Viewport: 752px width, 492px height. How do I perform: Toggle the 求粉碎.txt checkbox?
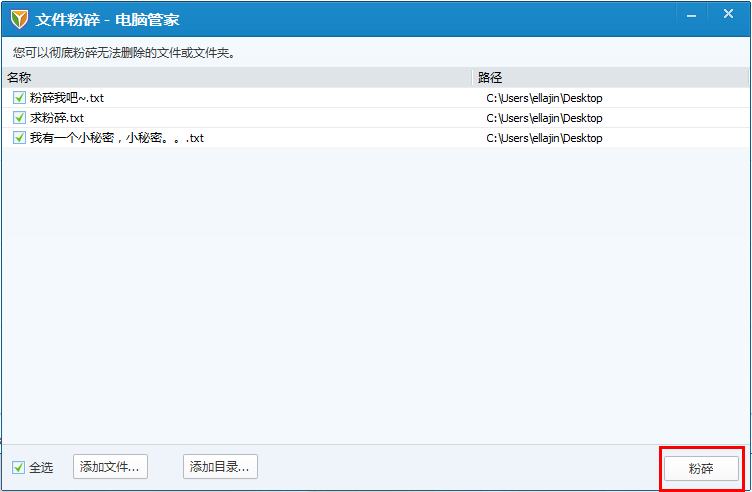click(x=19, y=117)
